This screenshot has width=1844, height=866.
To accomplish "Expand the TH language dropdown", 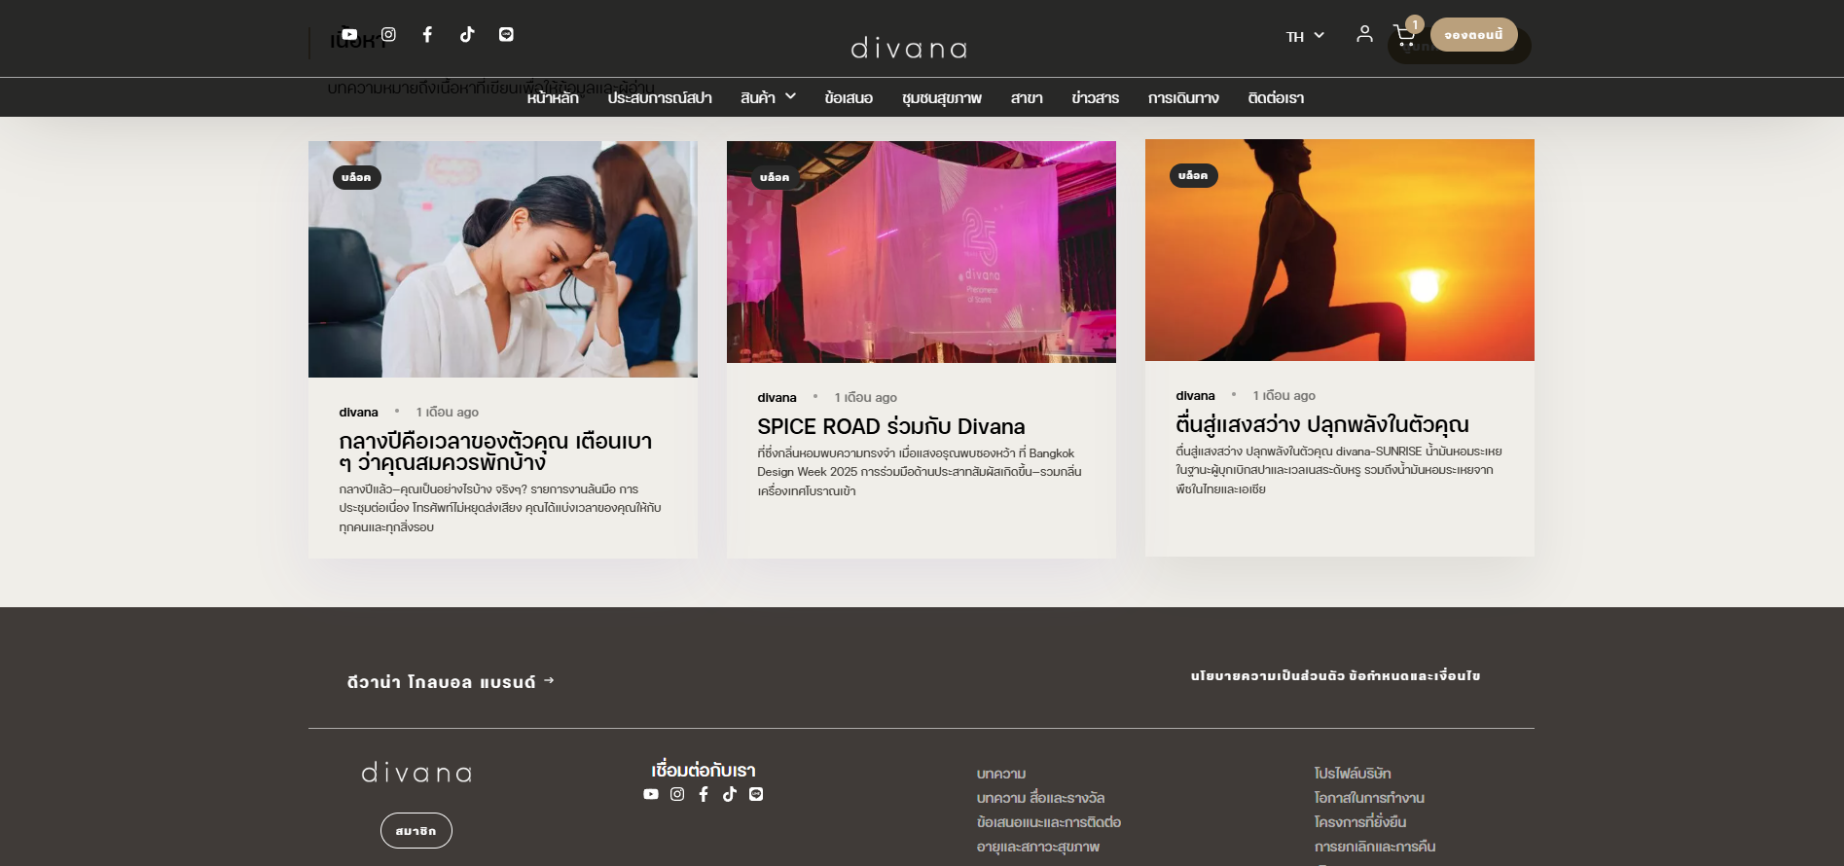I will pyautogui.click(x=1304, y=36).
